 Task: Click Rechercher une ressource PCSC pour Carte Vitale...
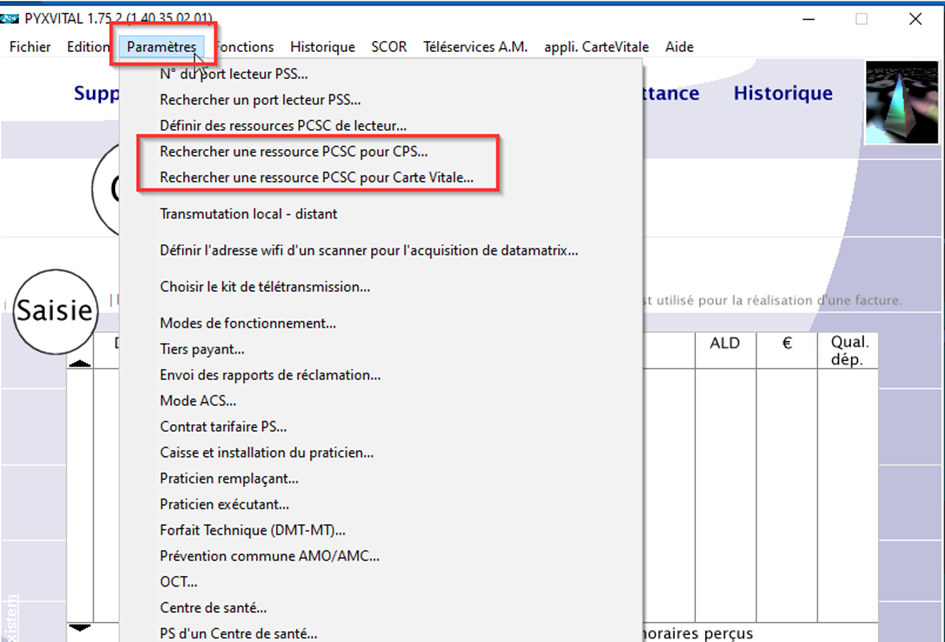coord(381,178)
